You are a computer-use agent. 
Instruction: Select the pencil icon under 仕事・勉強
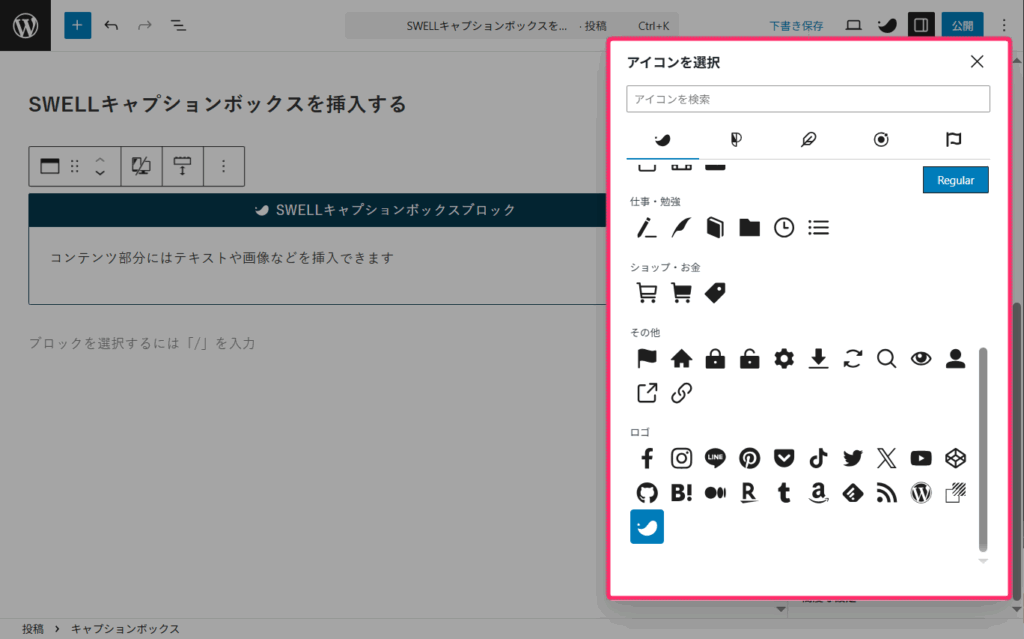tap(647, 227)
